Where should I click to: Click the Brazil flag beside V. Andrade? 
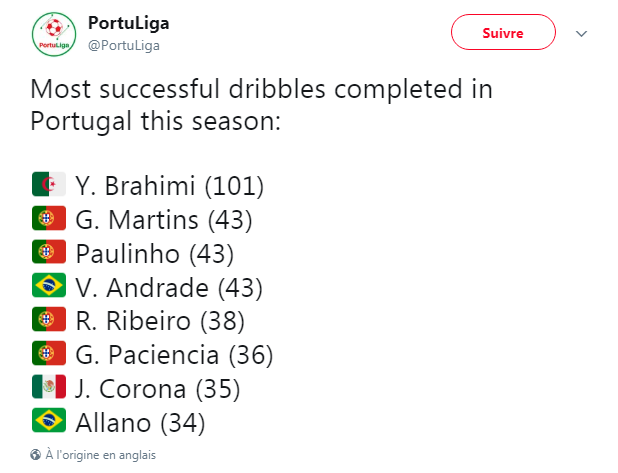click(x=48, y=286)
